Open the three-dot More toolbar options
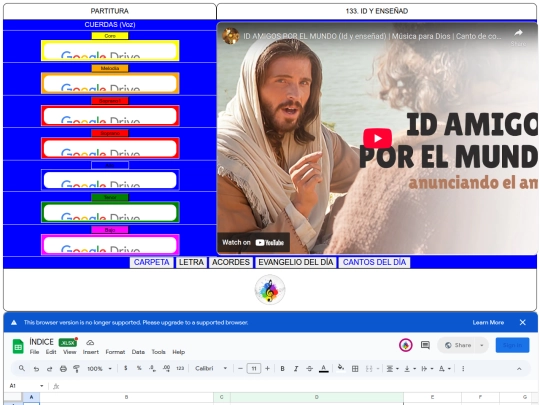Image resolution: width=540 pixels, height=405 pixels. point(463,368)
